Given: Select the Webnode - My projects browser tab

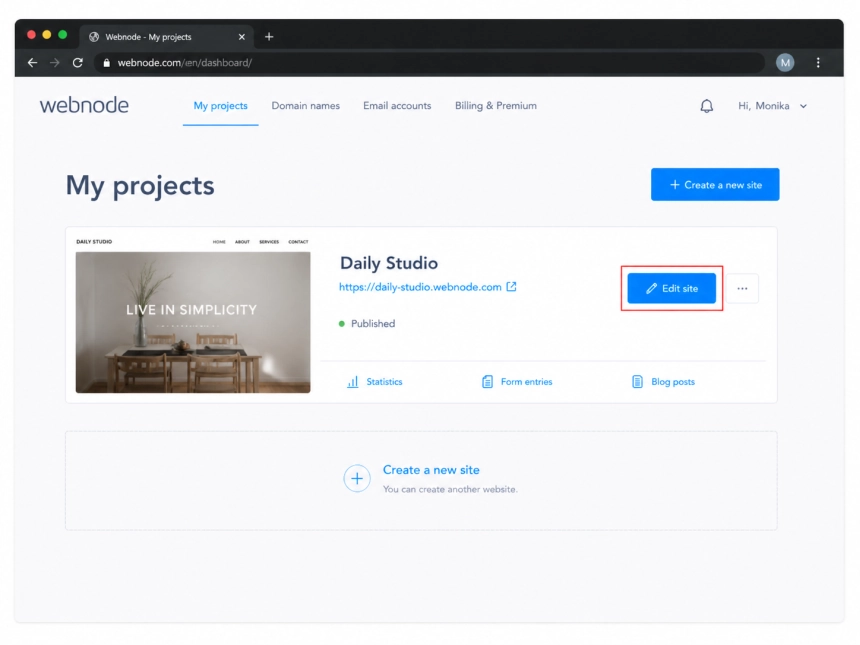Looking at the screenshot, I should tap(167, 37).
